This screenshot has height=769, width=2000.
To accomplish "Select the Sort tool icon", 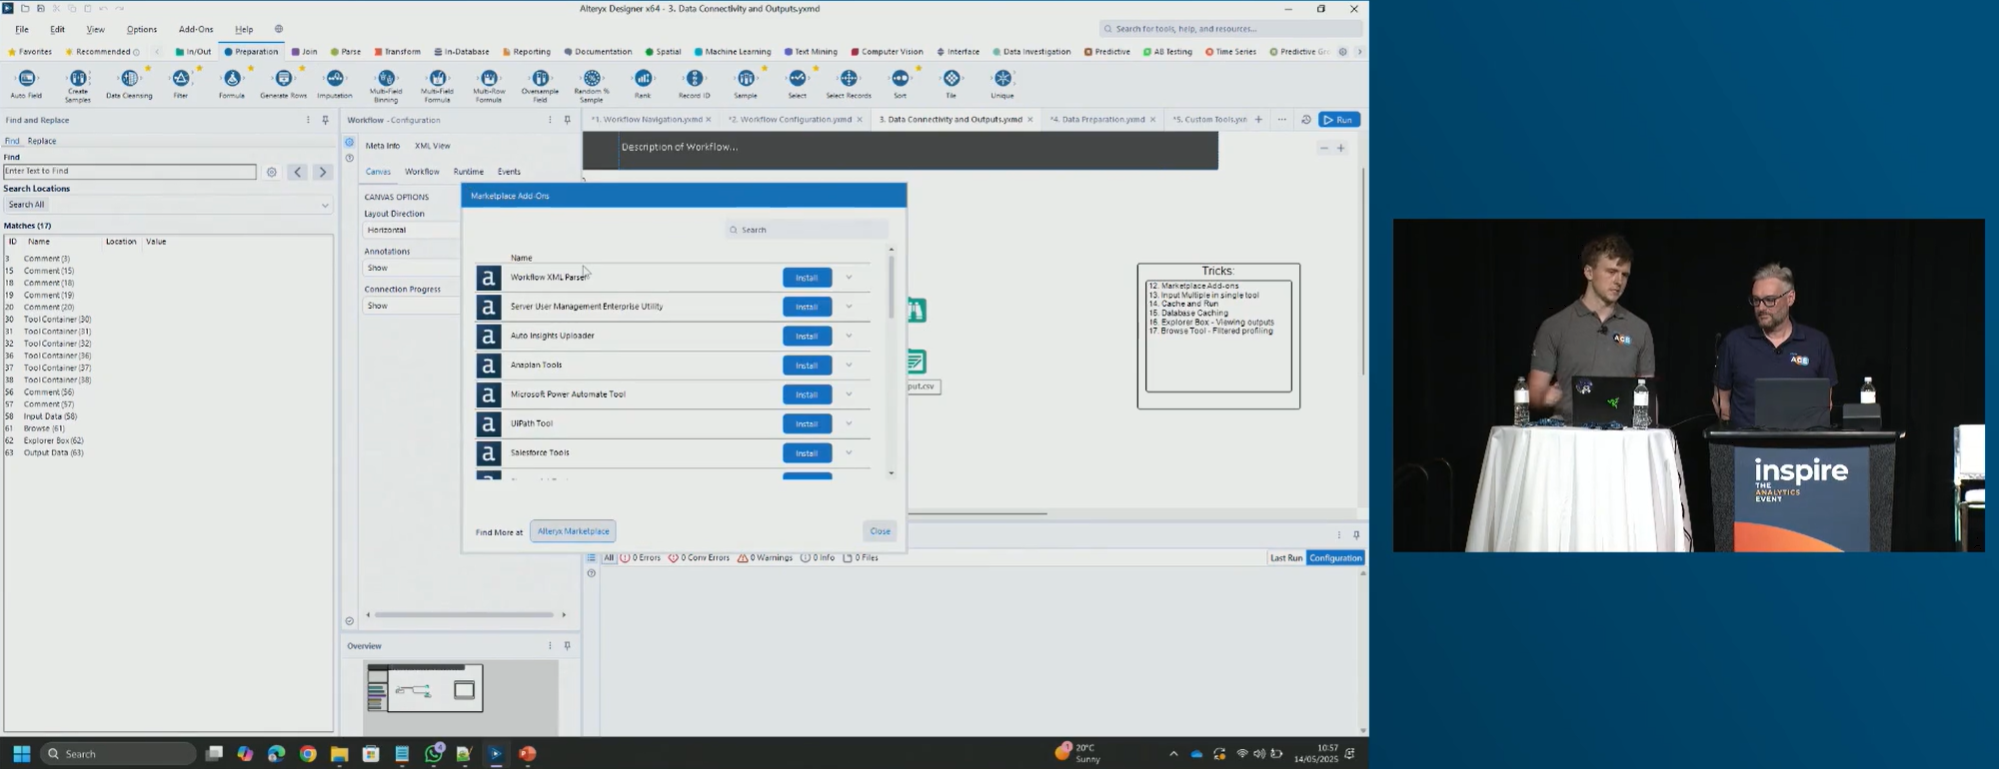I will point(900,78).
